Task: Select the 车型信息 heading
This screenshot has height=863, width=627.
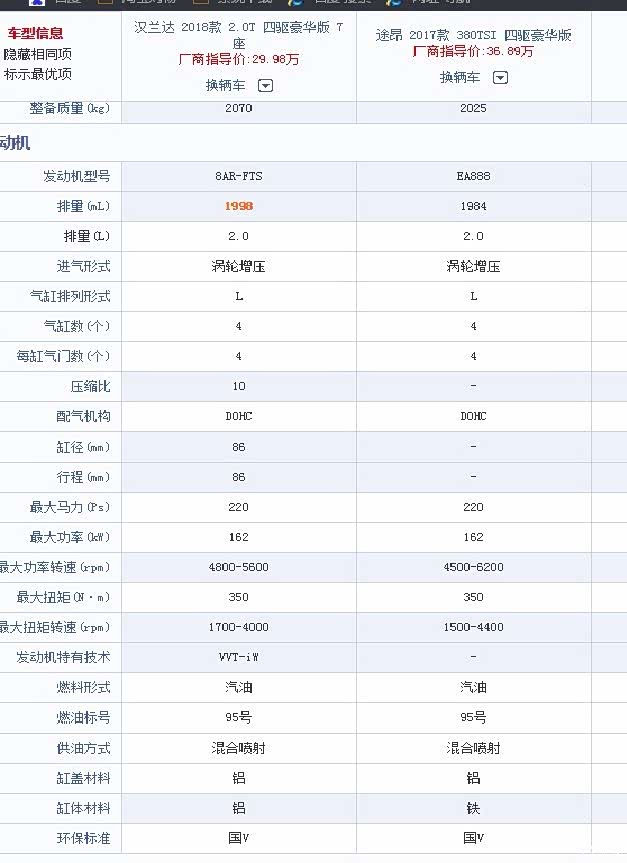Action: [35, 33]
